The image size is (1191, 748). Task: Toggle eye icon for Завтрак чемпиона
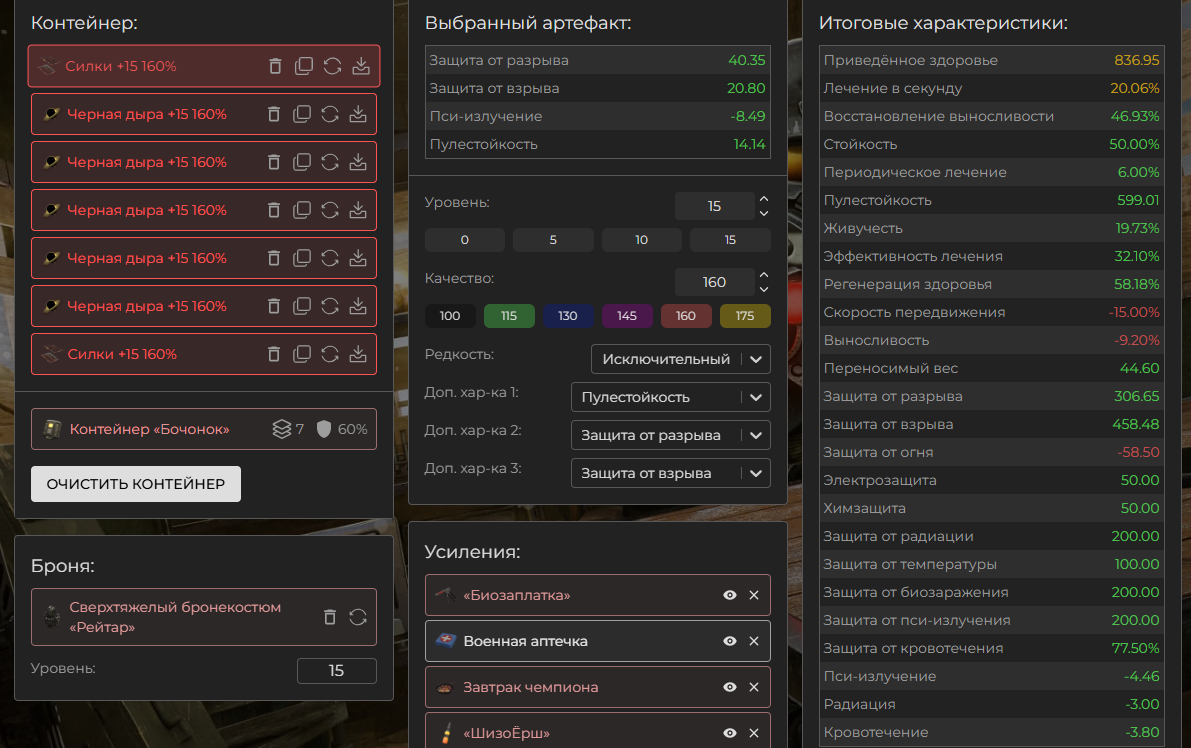click(x=730, y=687)
